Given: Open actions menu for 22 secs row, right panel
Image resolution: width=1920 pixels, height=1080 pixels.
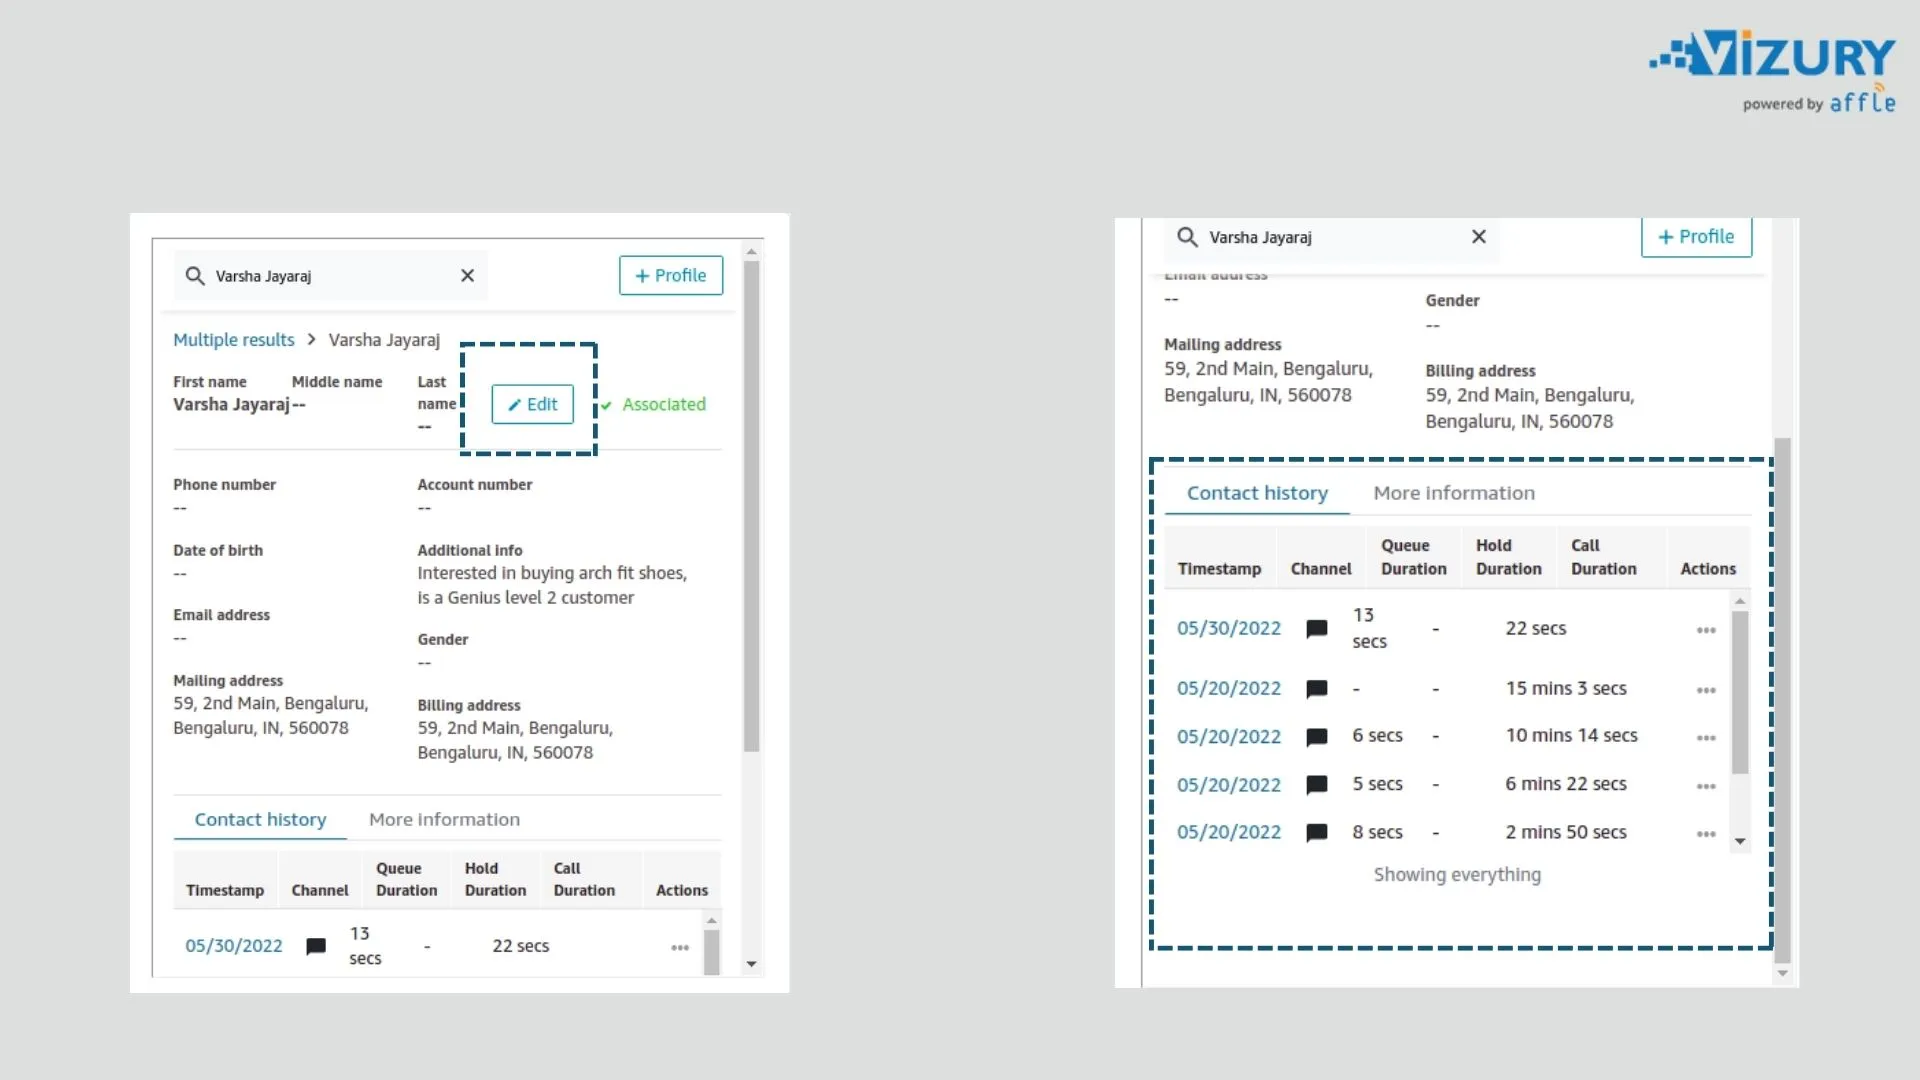Looking at the screenshot, I should (x=1706, y=630).
